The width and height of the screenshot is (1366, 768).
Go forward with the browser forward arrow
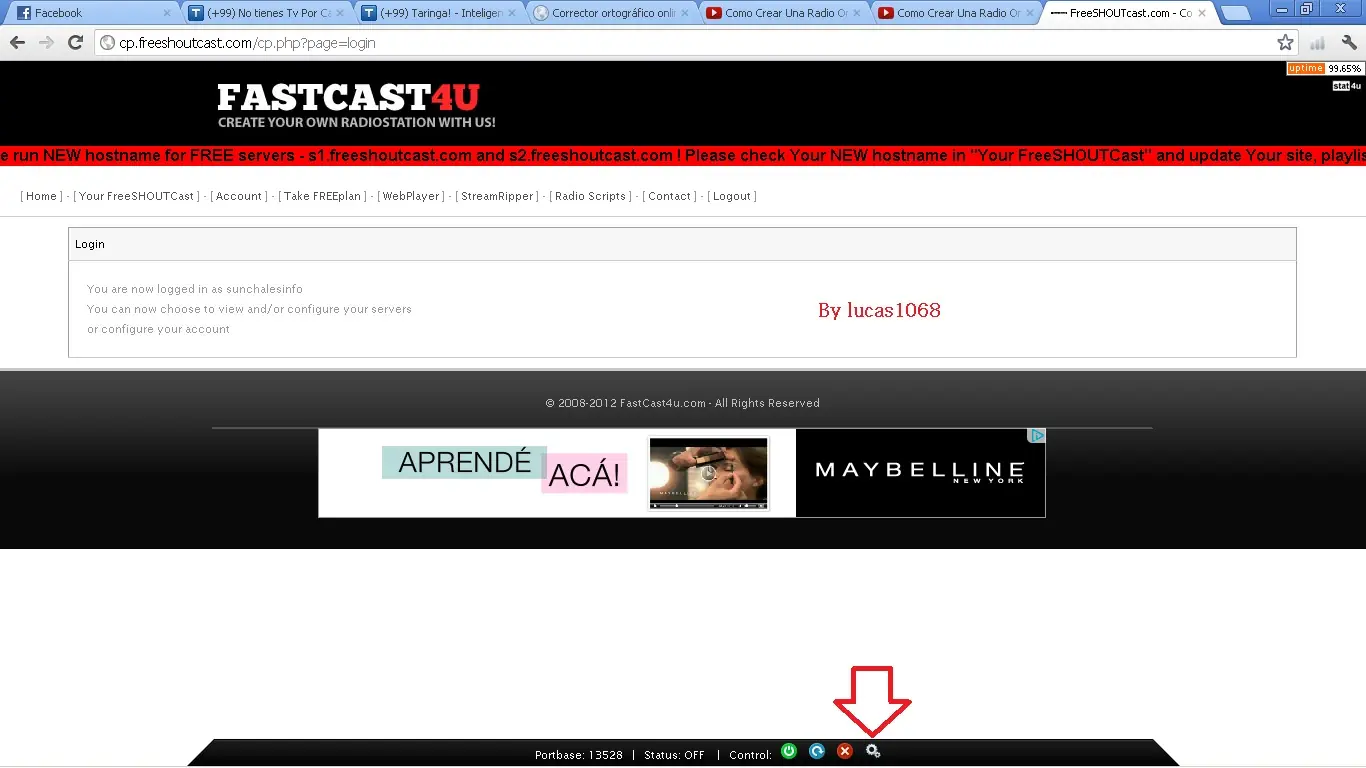(46, 43)
